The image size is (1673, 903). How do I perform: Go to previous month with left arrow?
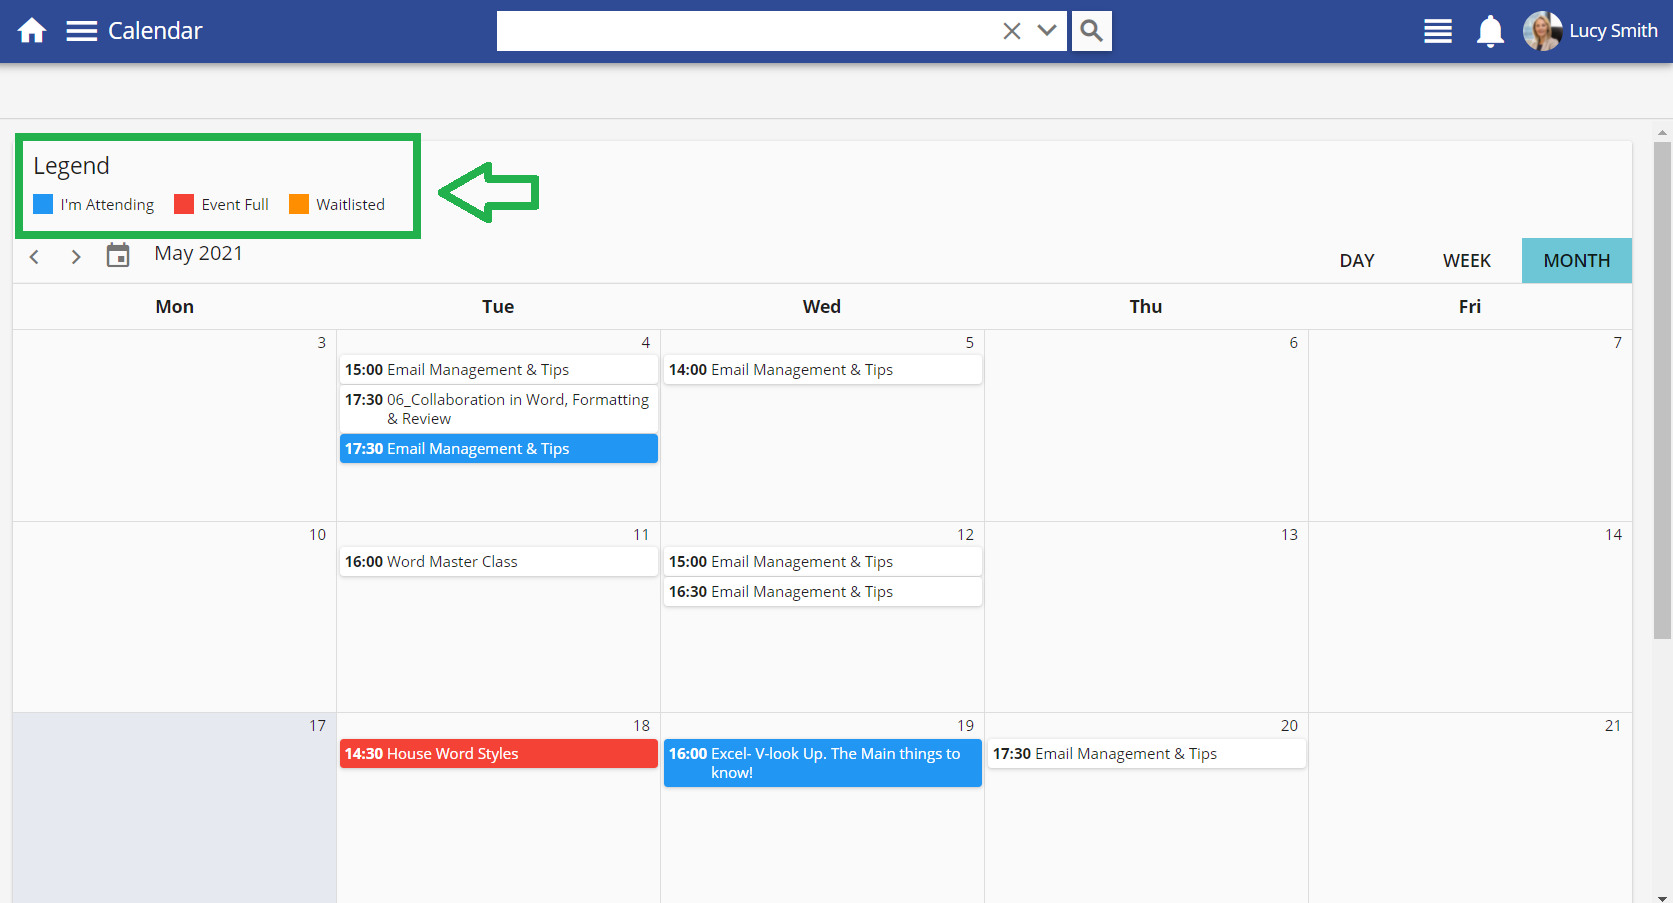coord(34,256)
